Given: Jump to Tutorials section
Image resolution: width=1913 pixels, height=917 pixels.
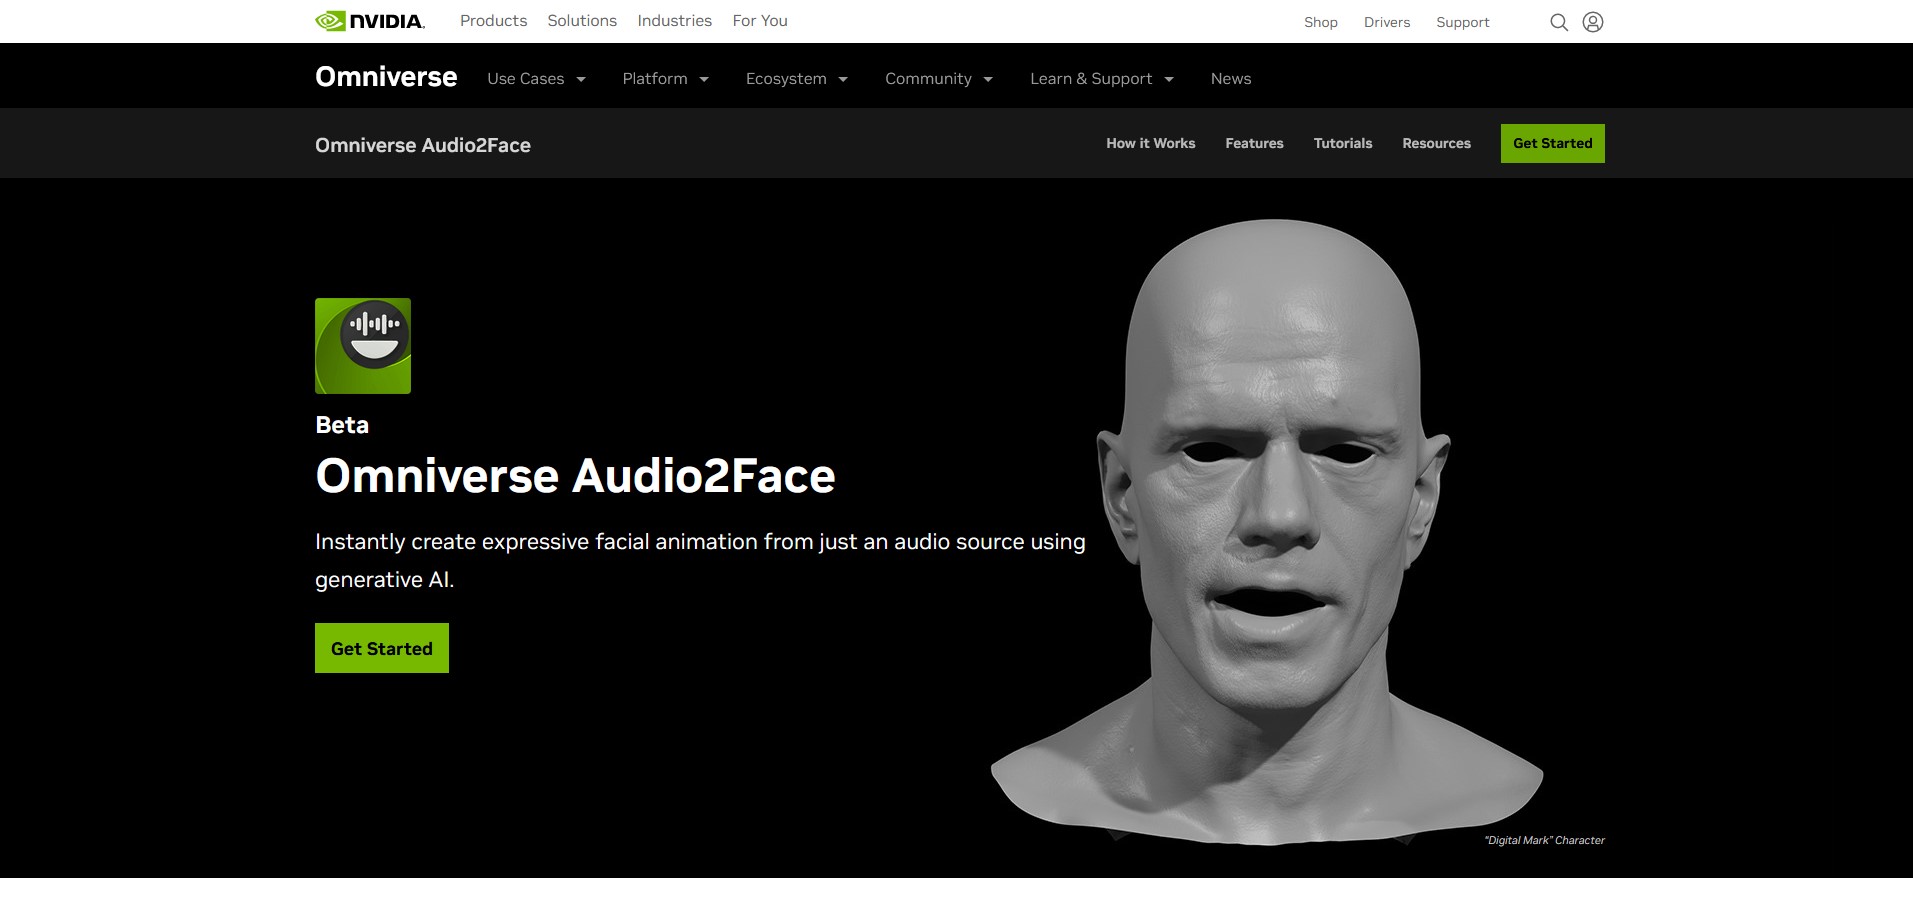Looking at the screenshot, I should click(1343, 143).
